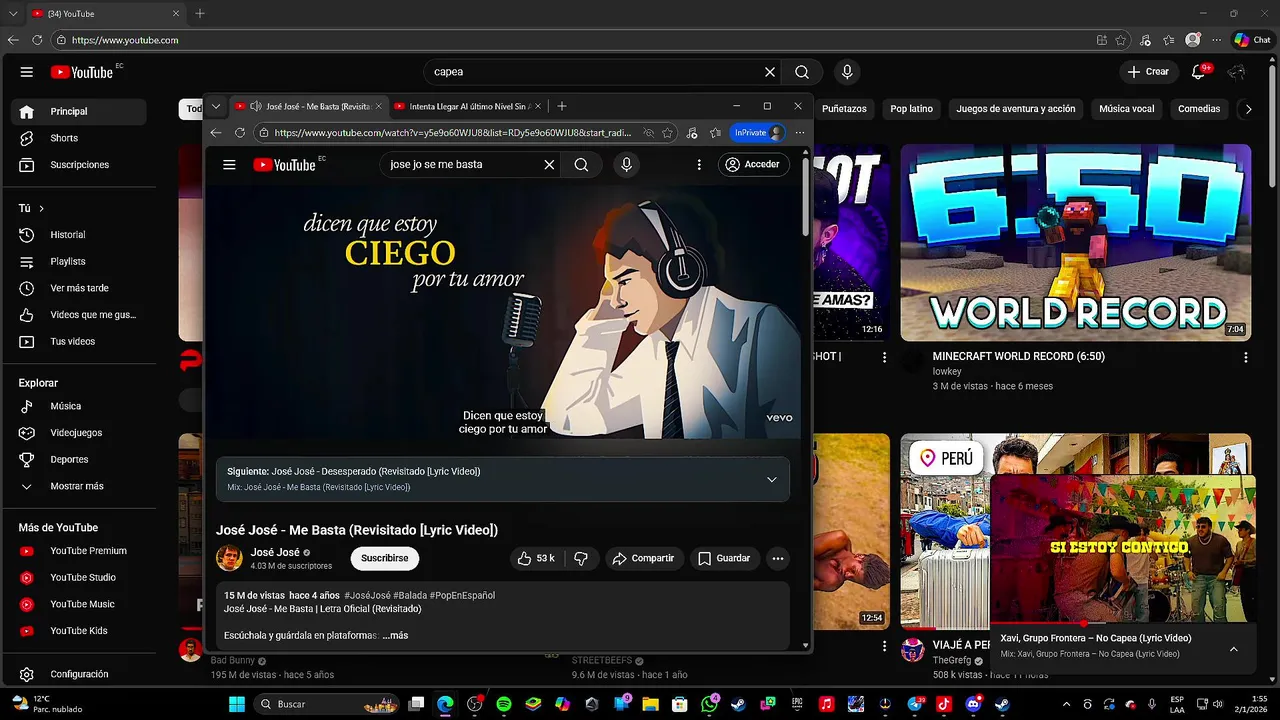Like the José José video (53 k)

coord(536,558)
